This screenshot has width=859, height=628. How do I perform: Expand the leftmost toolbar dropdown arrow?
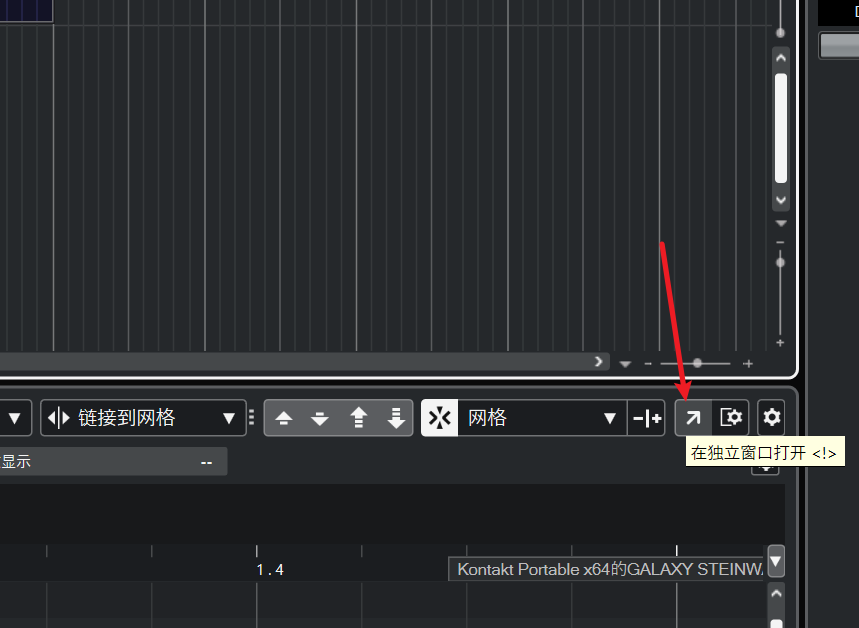pyautogui.click(x=15, y=419)
